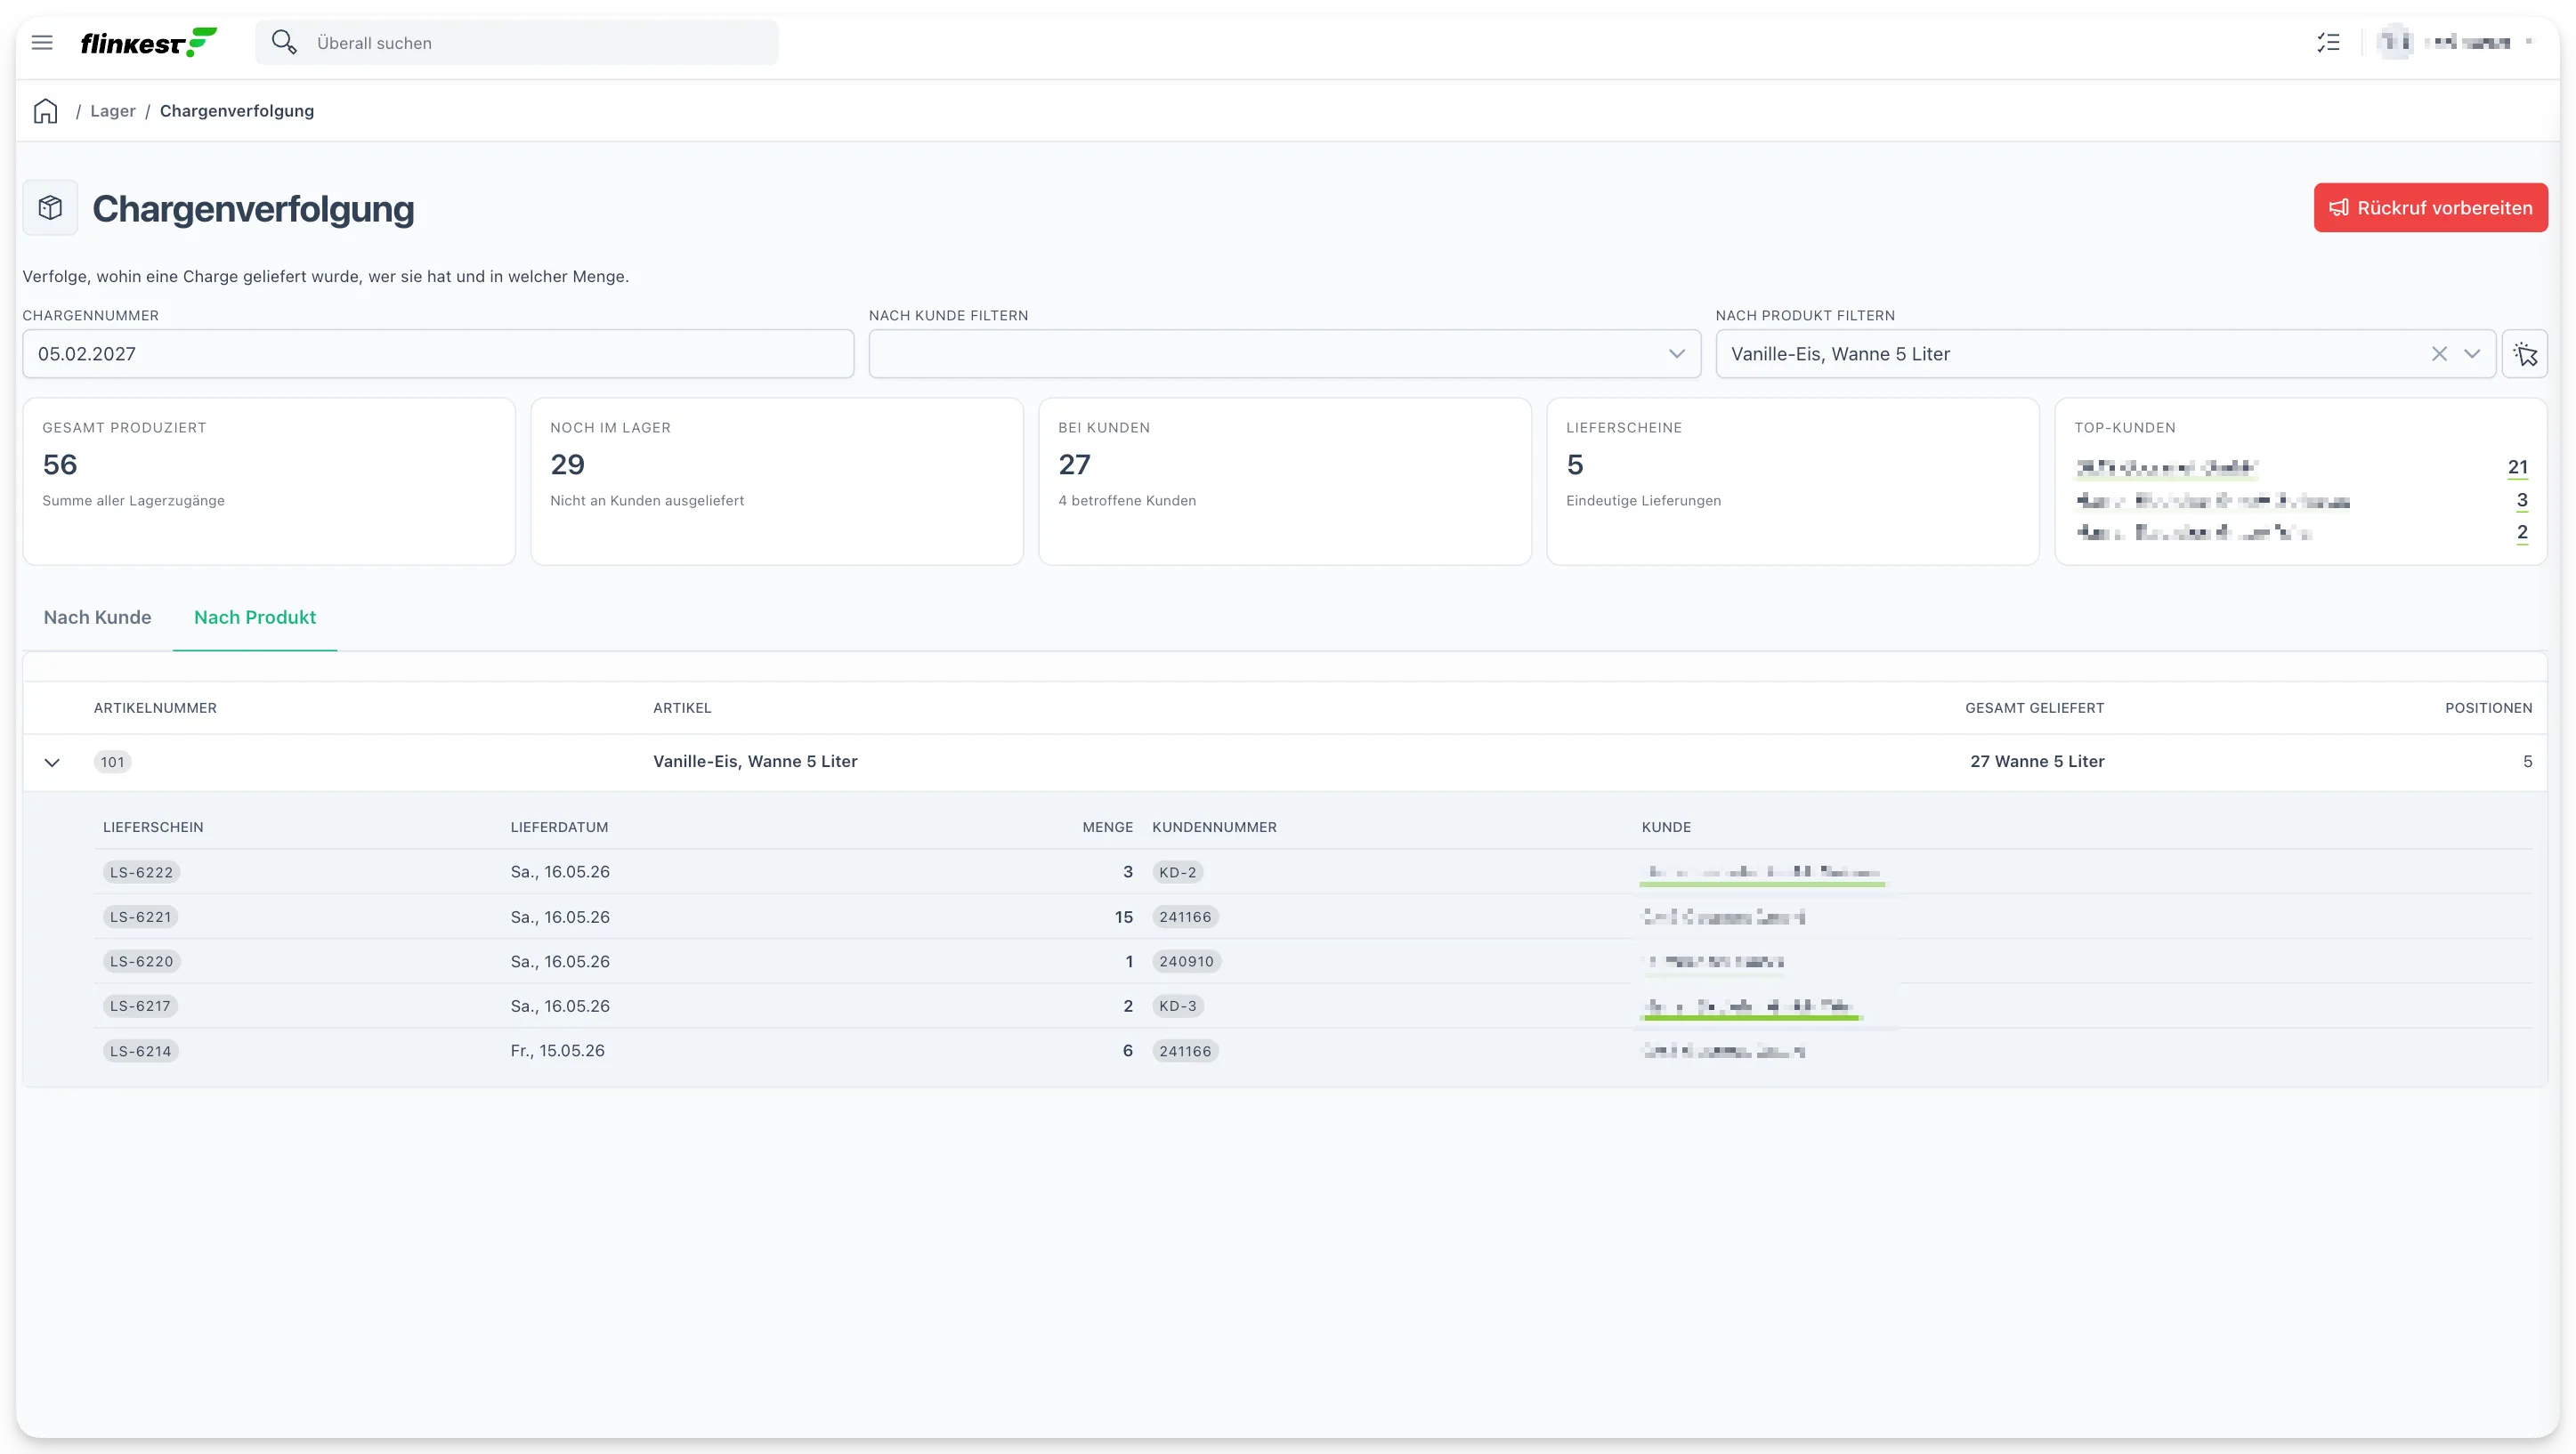
Task: Click the LIEFERDATUM column header
Action: (559, 827)
